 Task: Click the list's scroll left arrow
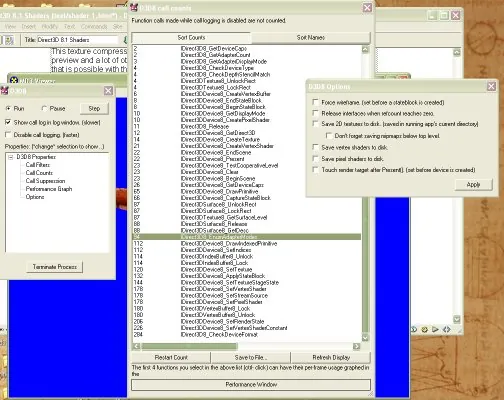click(136, 346)
